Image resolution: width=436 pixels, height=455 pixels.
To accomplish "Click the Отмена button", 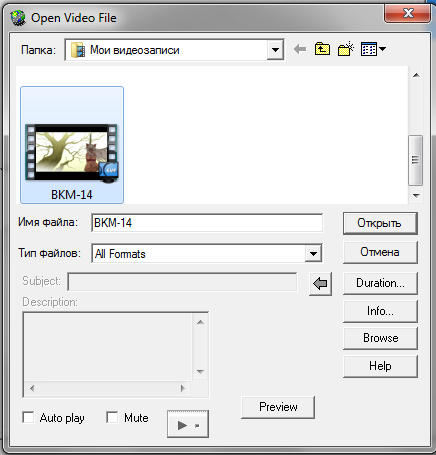I will 380,252.
